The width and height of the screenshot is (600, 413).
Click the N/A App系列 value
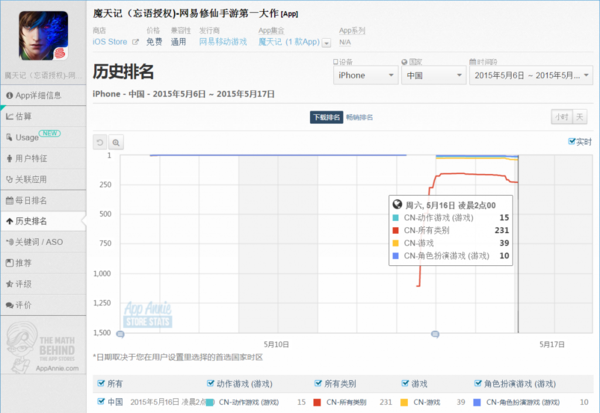pos(345,42)
